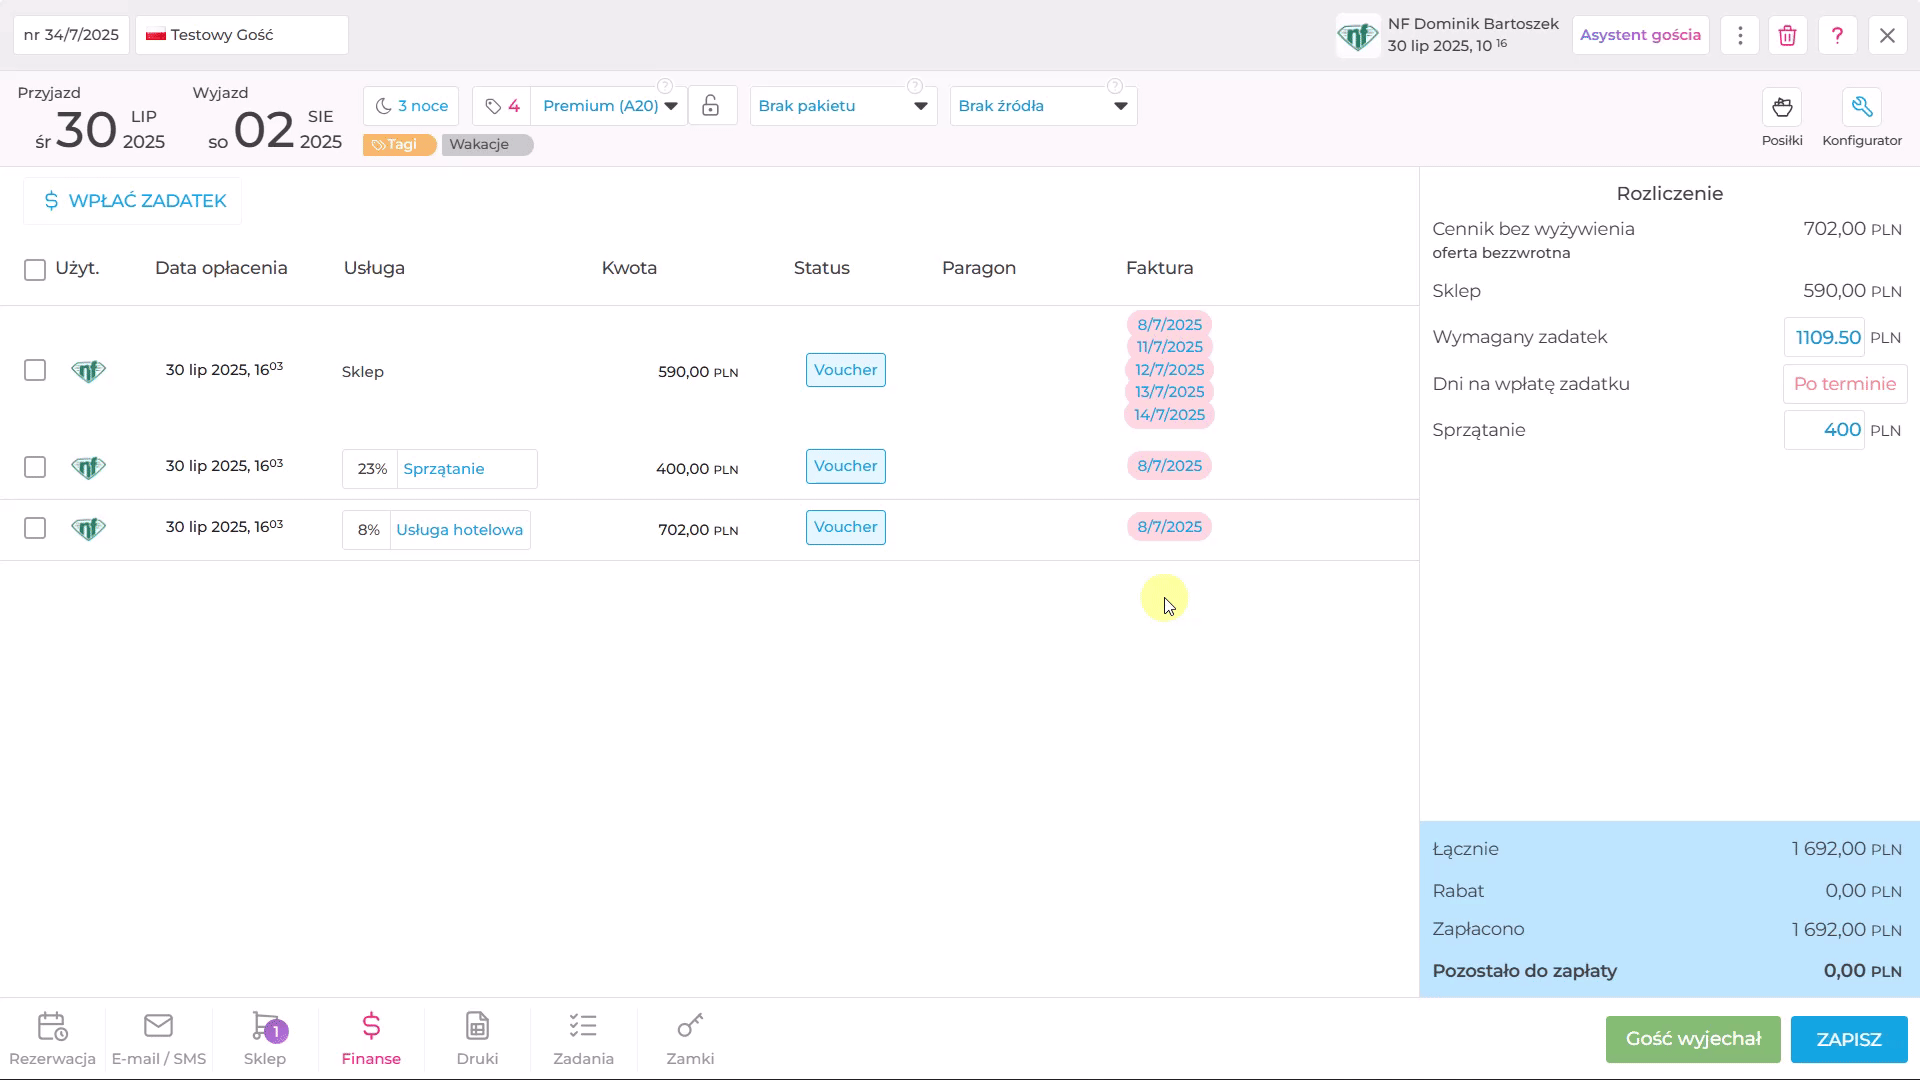Open the Brak źródła dropdown
1920x1080 pixels.
point(1043,106)
